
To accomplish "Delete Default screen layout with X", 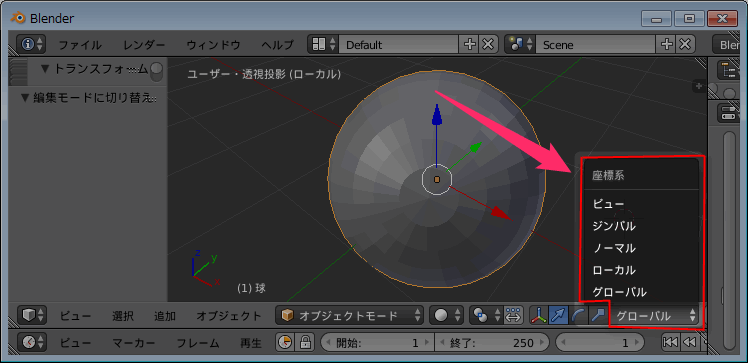I will pyautogui.click(x=488, y=44).
